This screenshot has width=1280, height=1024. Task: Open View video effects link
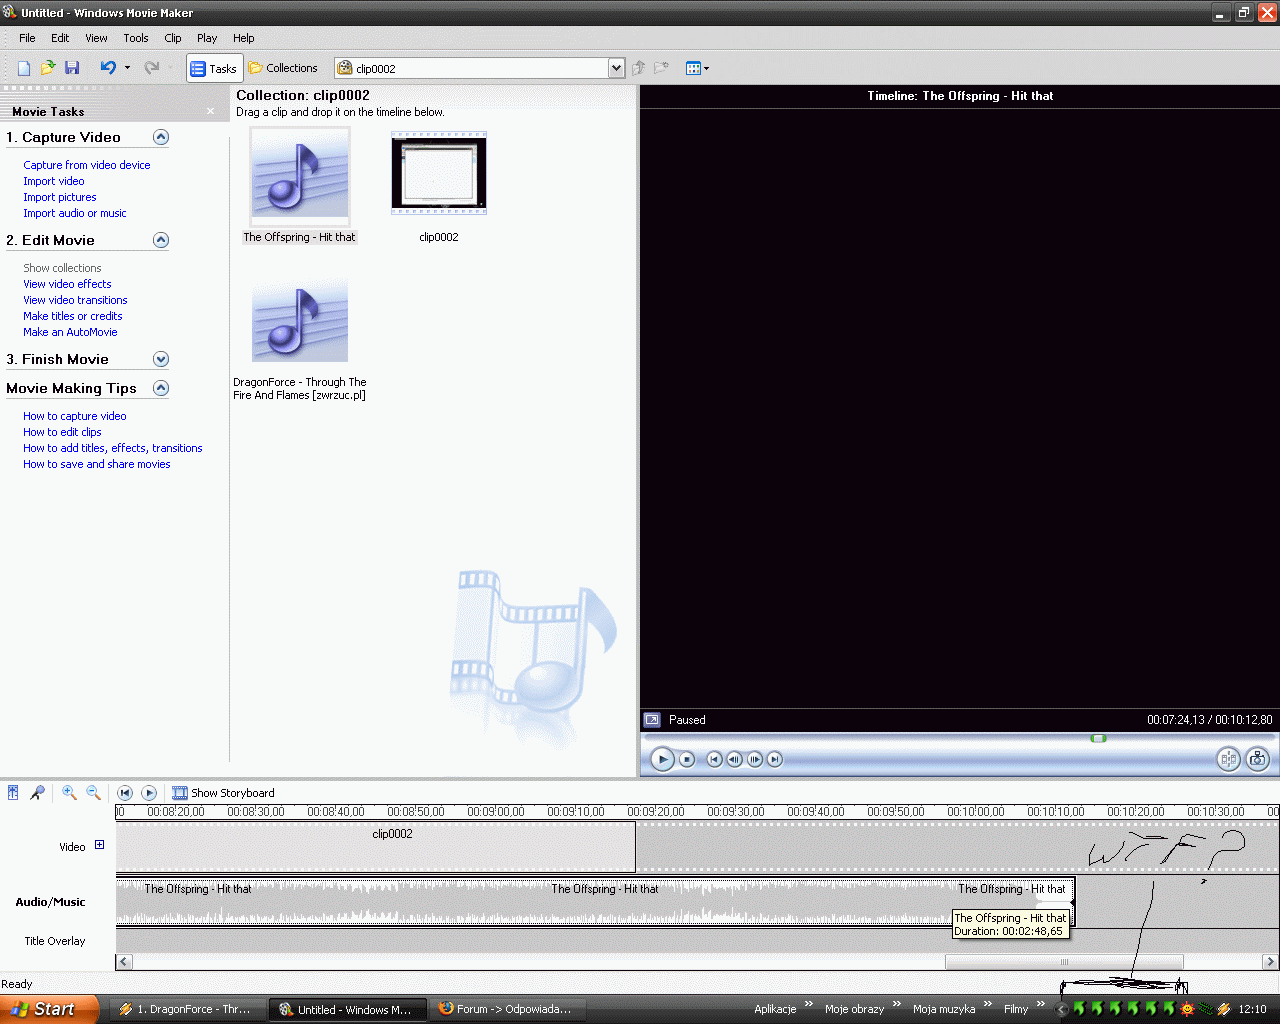tap(67, 284)
